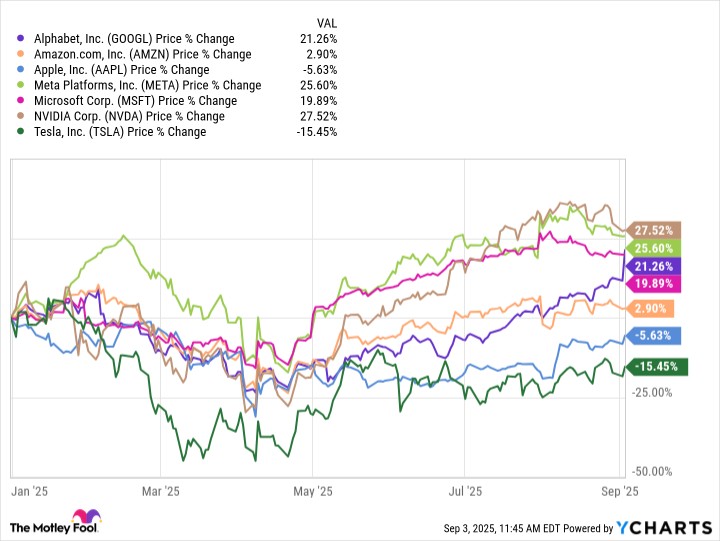Click the orange Amazon legend dot

[20, 54]
